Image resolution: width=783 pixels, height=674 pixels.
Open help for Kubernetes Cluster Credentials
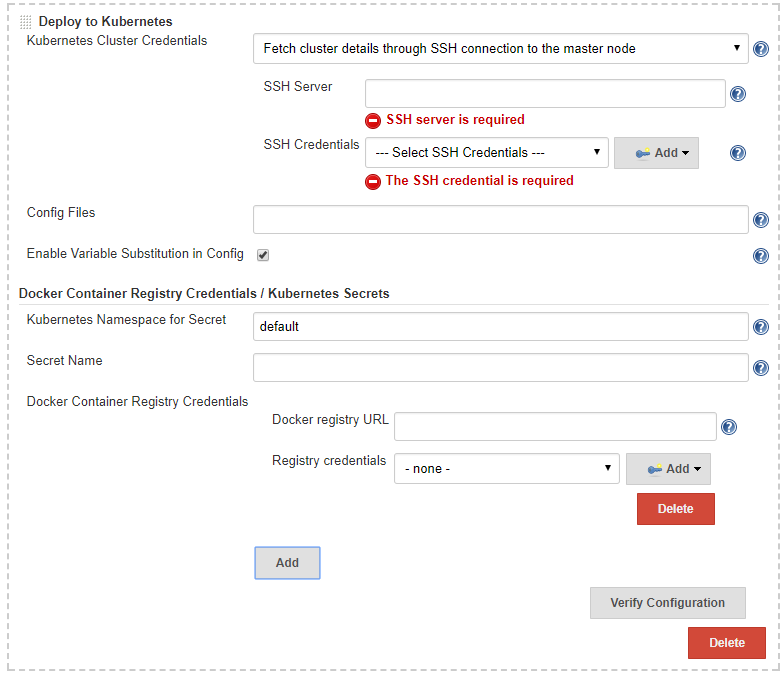pyautogui.click(x=761, y=49)
